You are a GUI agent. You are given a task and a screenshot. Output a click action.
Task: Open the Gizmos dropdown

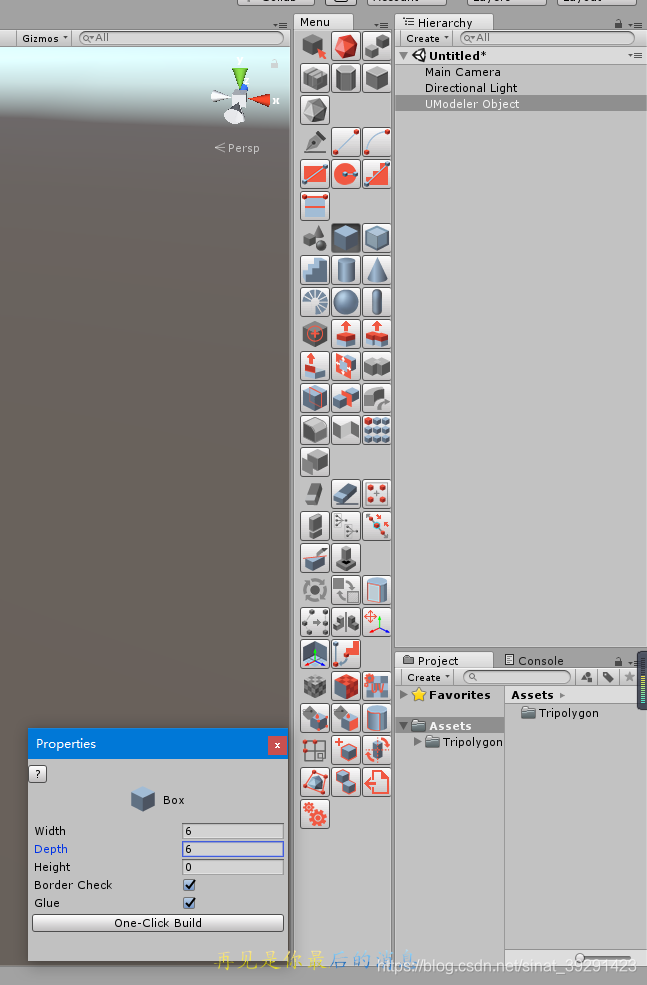click(x=44, y=38)
